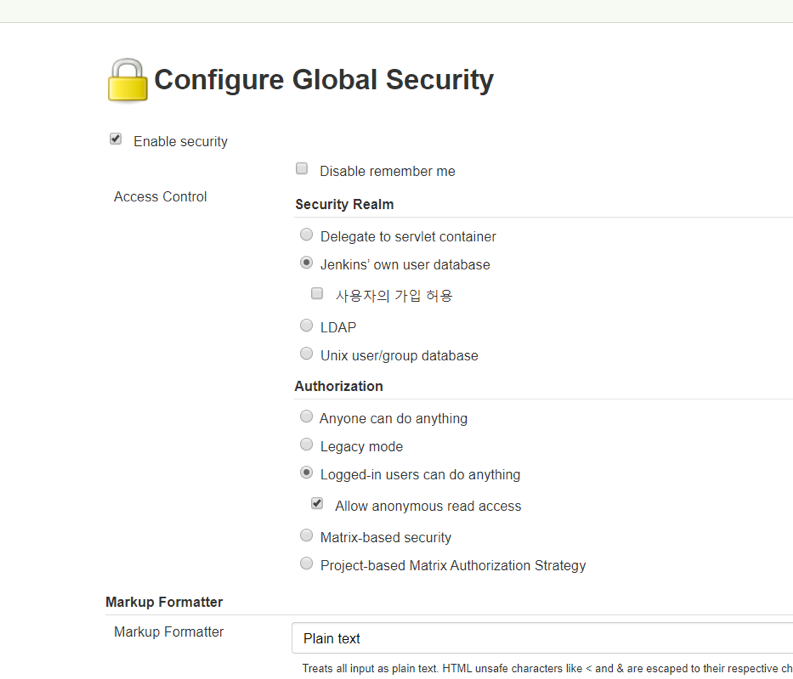This screenshot has width=793, height=679.
Task: Check the Disable remember me box
Action: point(302,168)
